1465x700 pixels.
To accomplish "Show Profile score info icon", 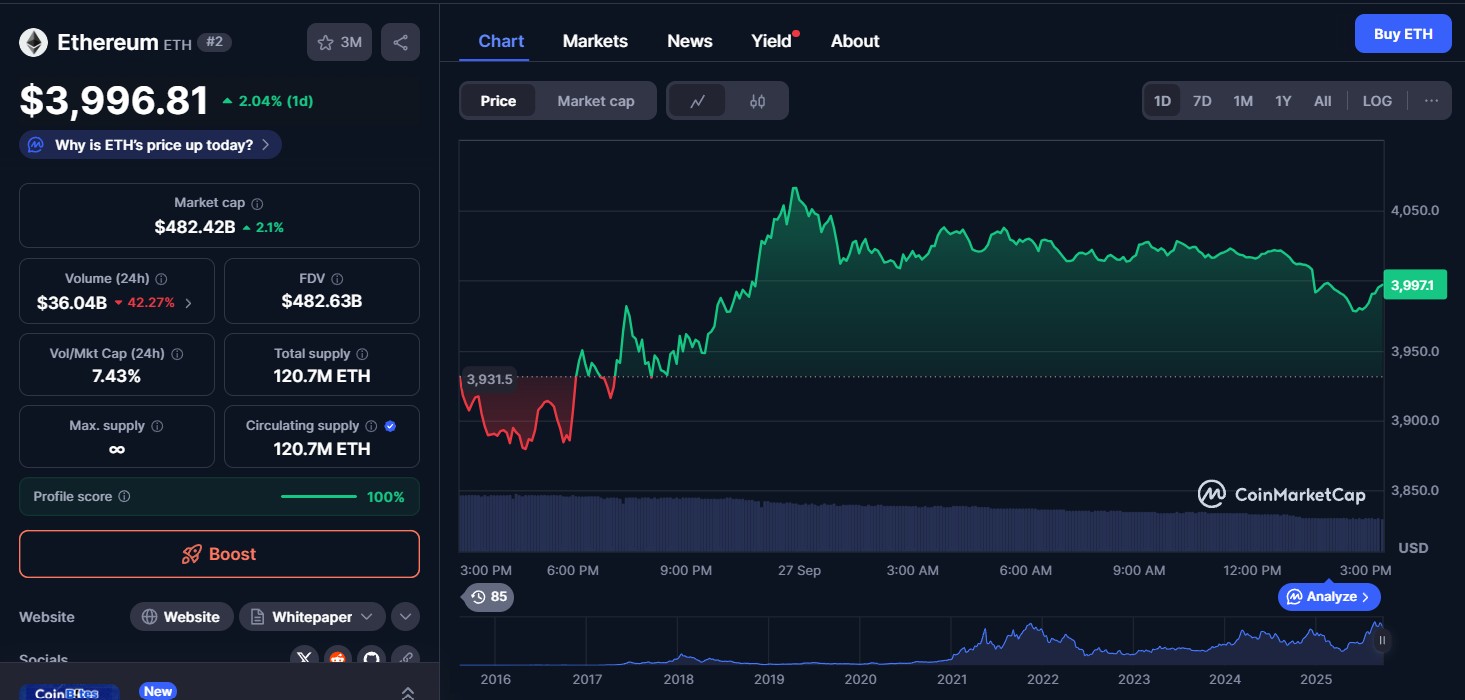I will tap(124, 496).
